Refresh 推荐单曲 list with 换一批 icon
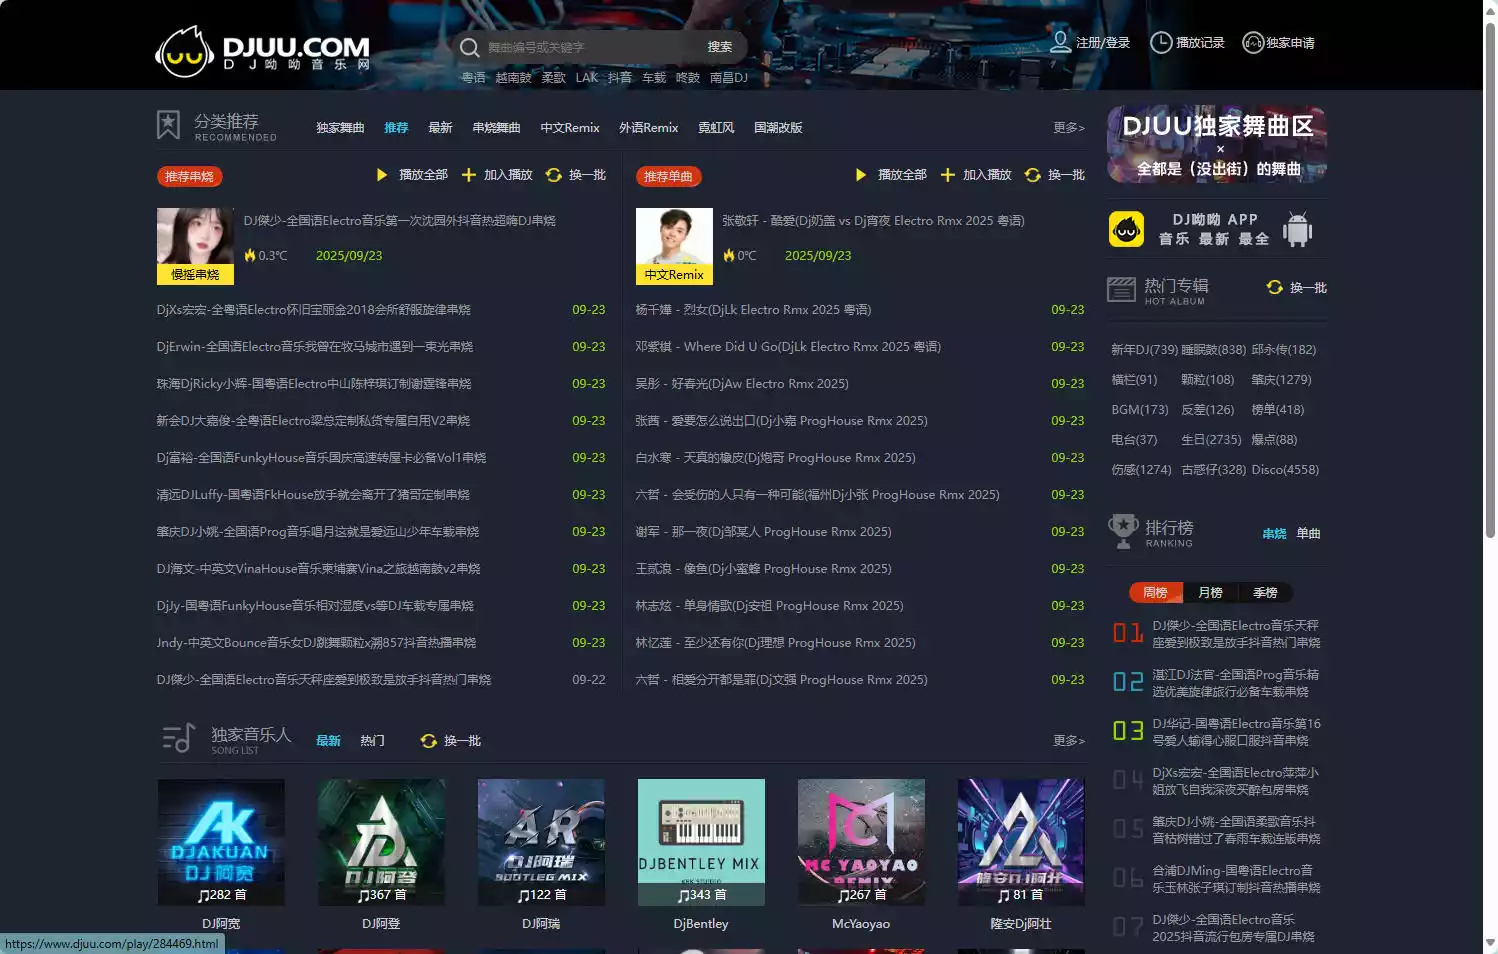 pos(1032,175)
